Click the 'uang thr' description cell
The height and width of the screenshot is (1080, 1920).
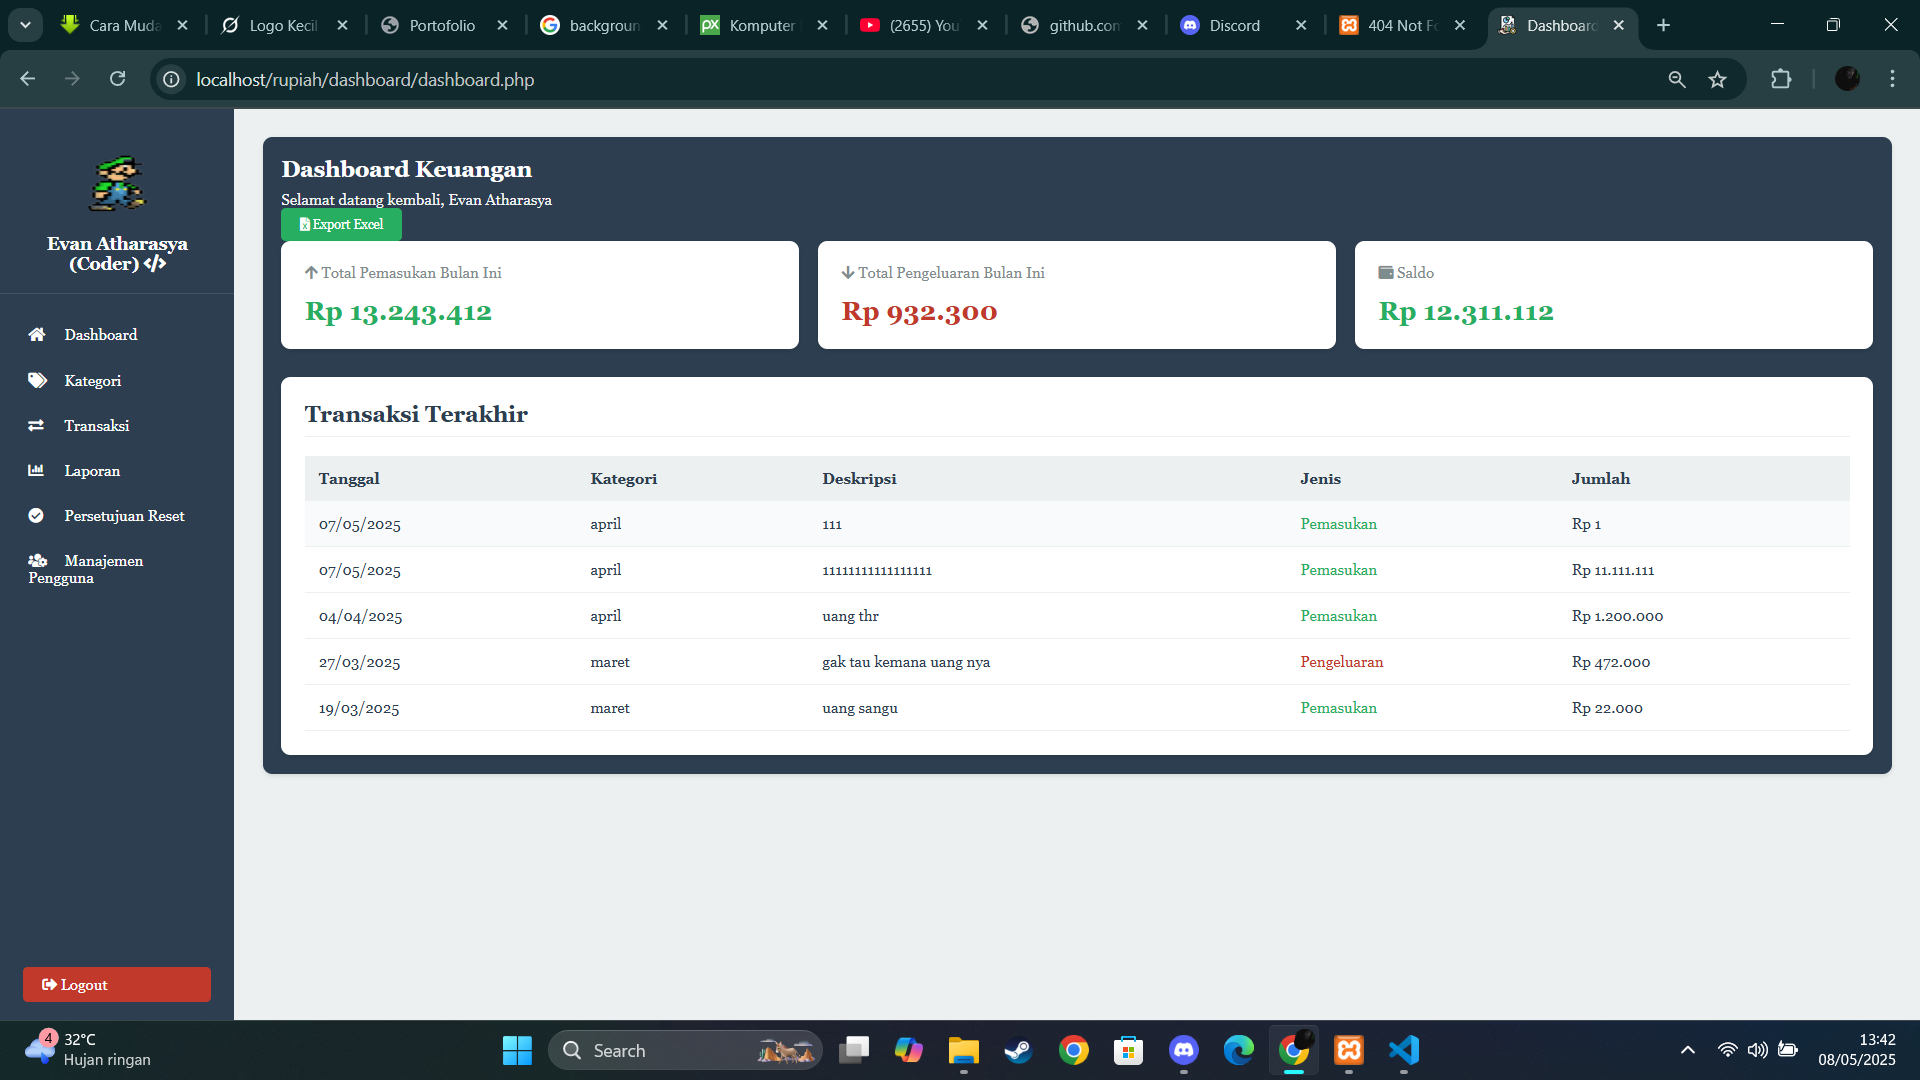pos(850,616)
